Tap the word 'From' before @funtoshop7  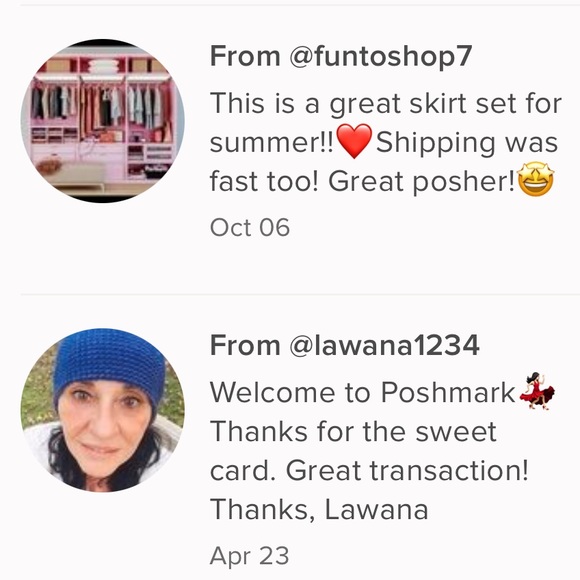(245, 56)
